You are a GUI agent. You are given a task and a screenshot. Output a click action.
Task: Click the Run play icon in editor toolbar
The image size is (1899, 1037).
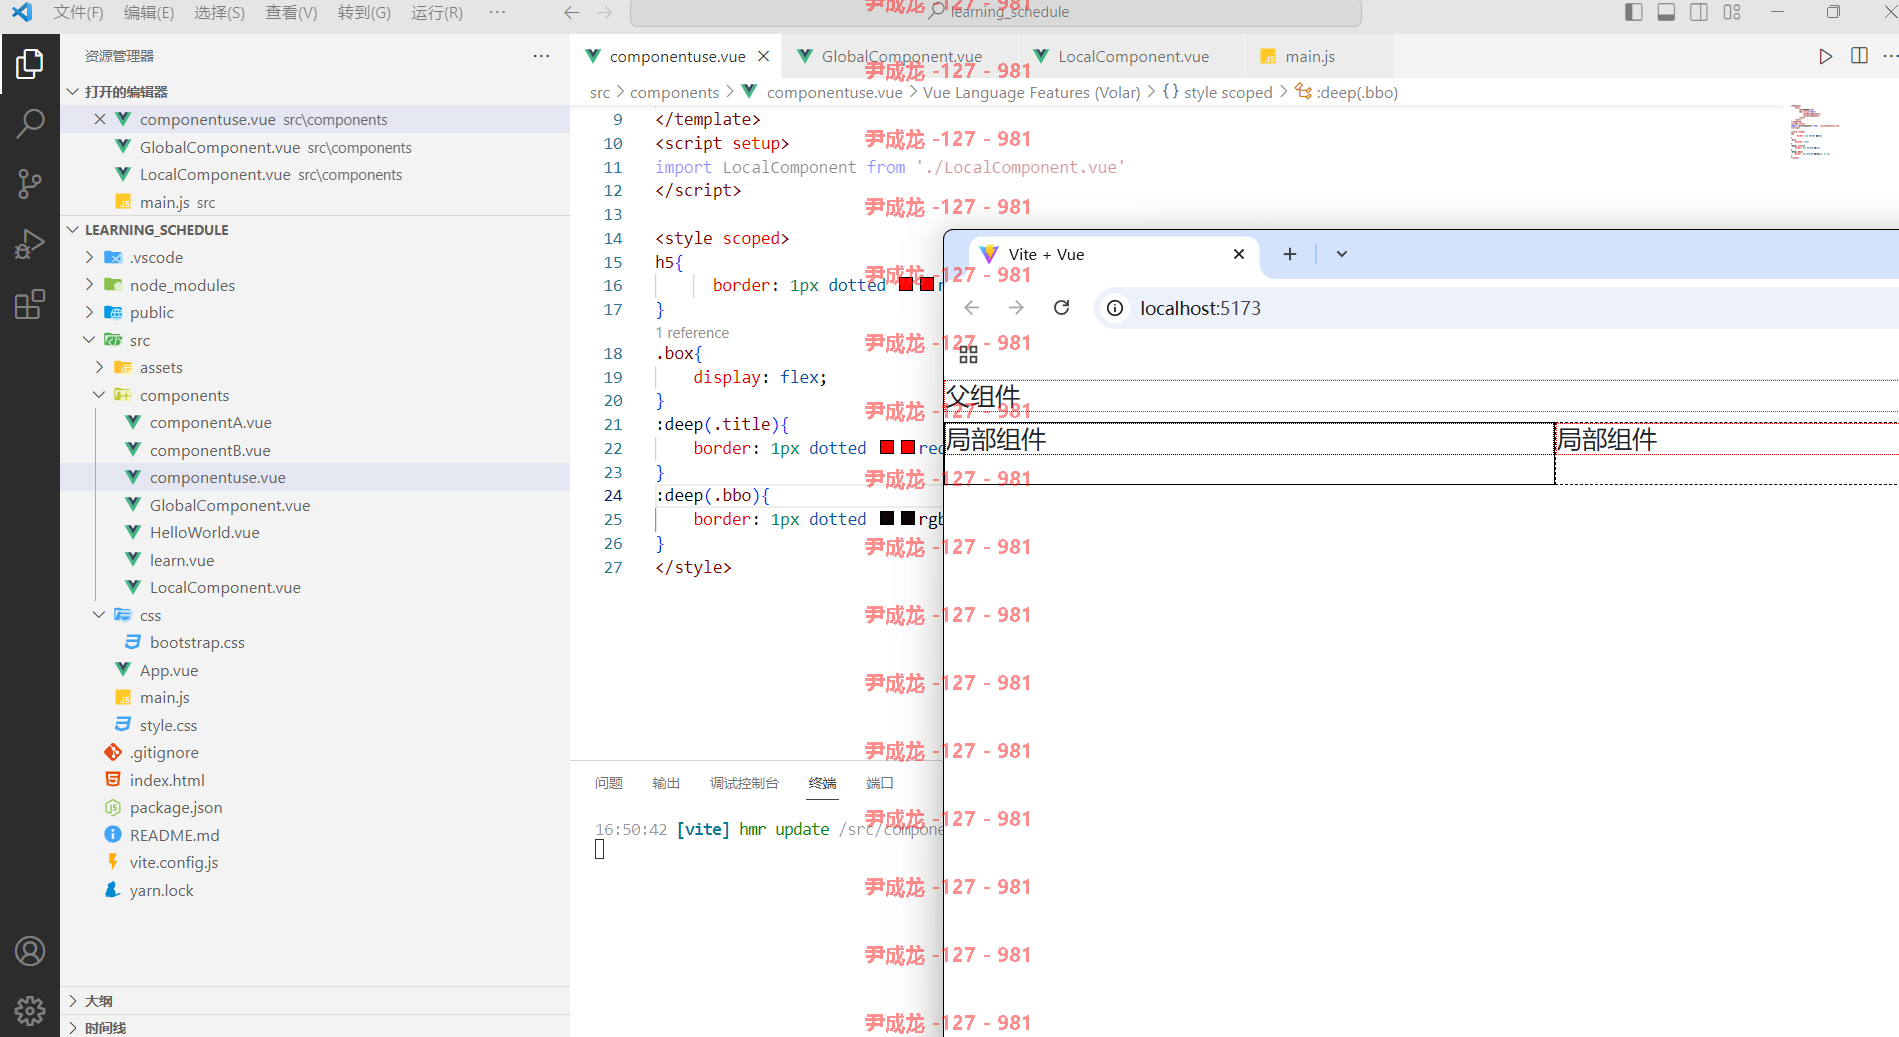coord(1825,56)
